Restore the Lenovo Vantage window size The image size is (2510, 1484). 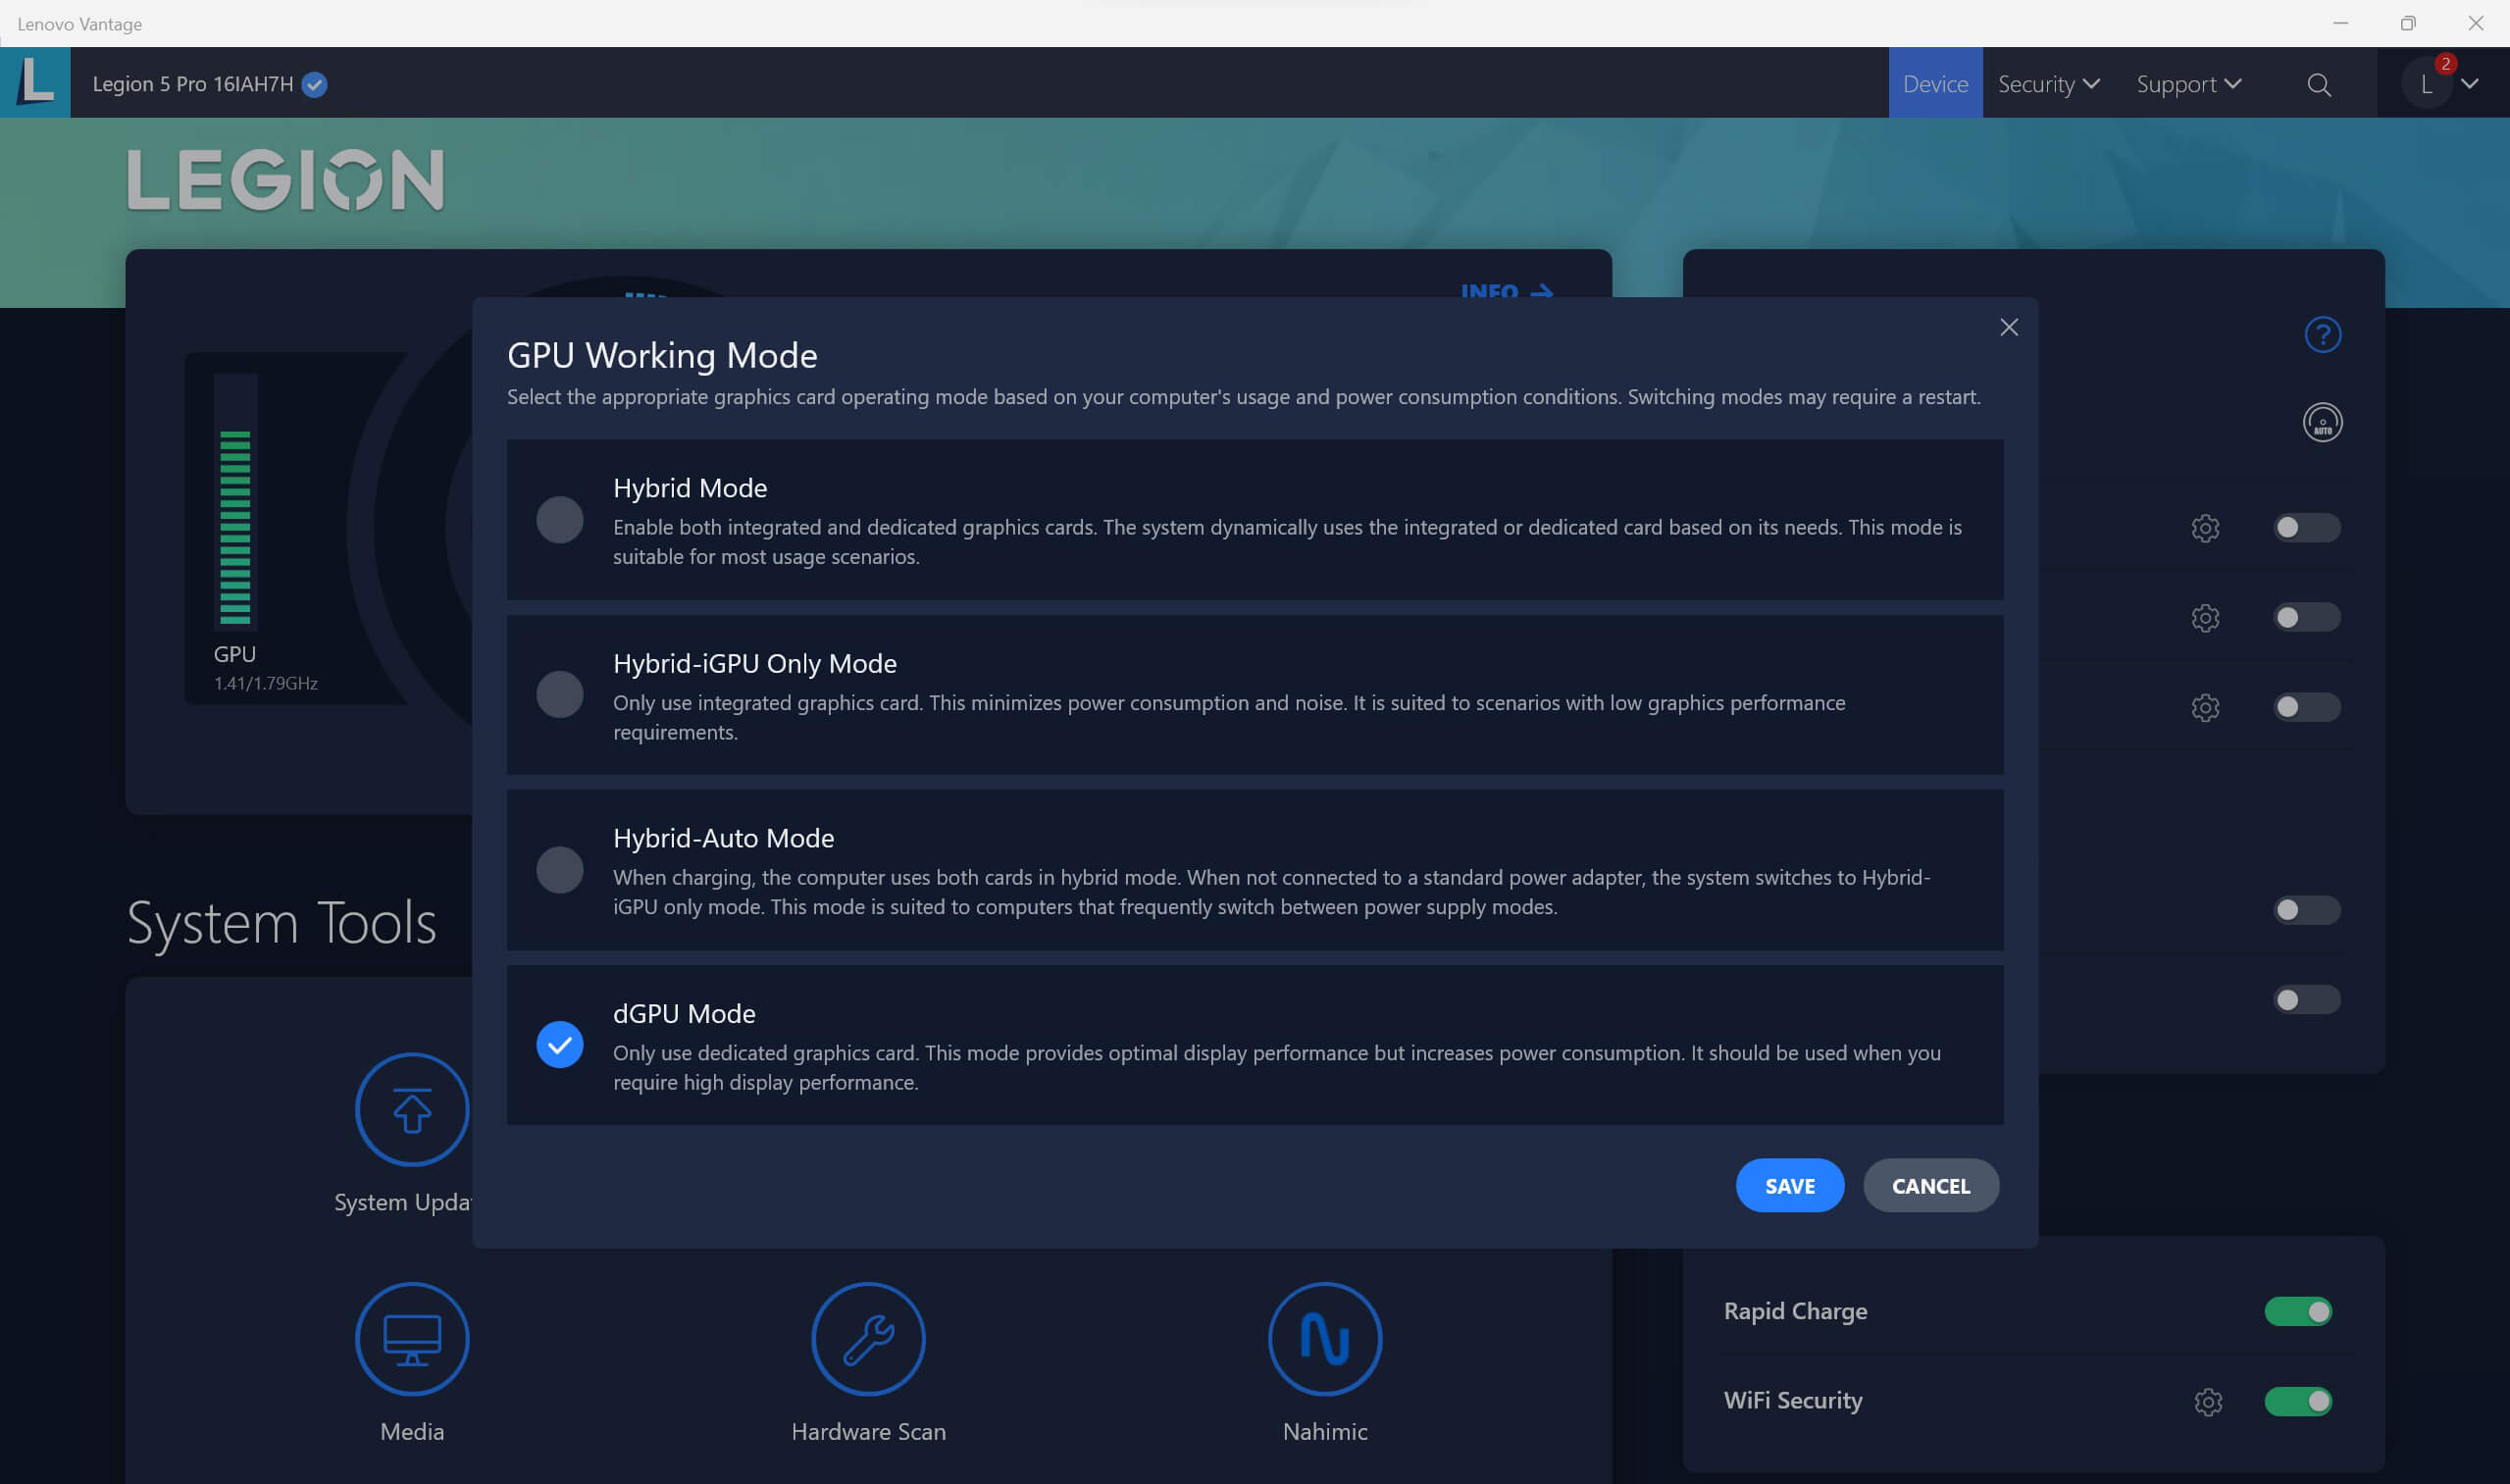tap(2408, 23)
